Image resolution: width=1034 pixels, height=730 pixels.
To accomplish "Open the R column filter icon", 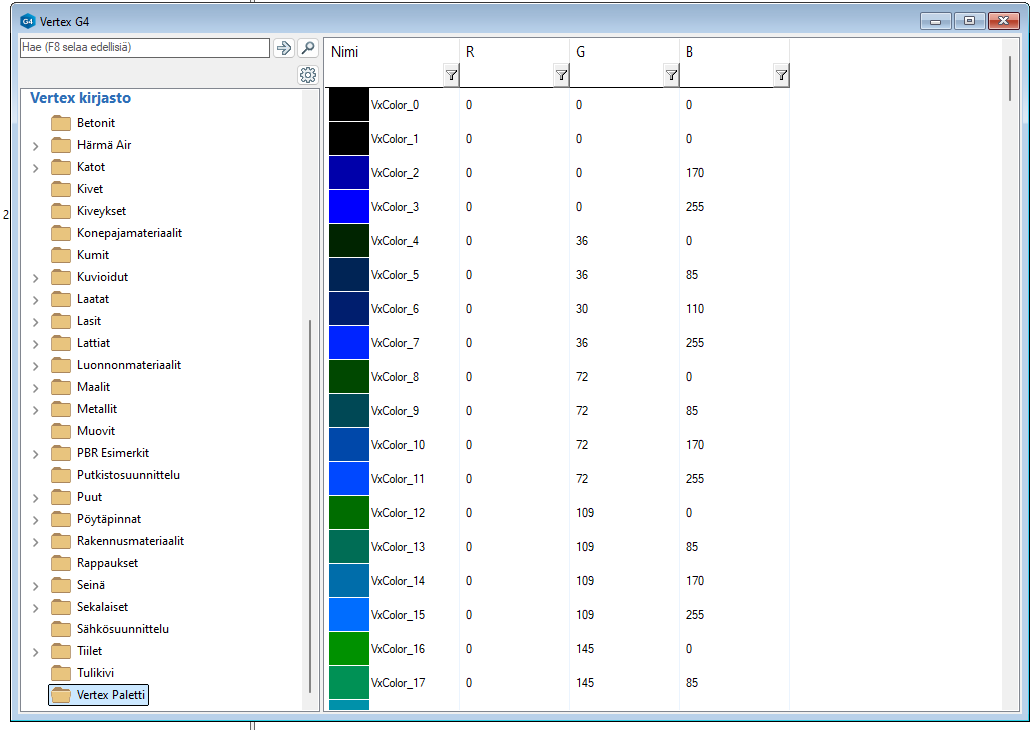I will point(561,75).
